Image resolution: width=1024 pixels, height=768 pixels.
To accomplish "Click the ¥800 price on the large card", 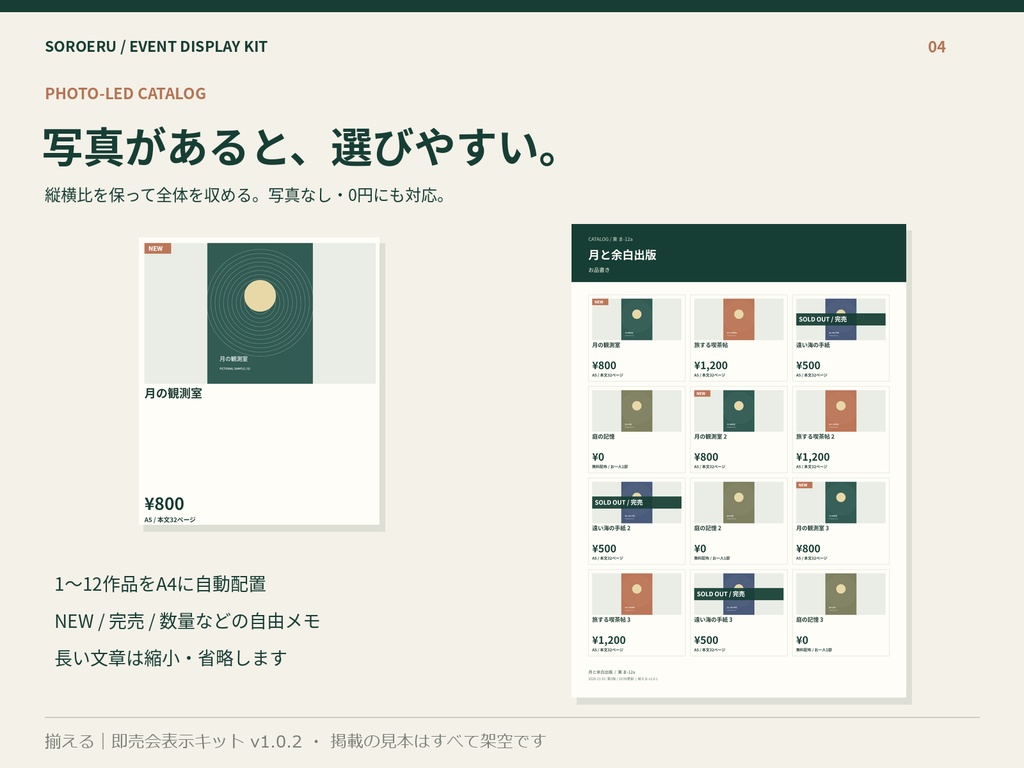I will click(x=164, y=504).
